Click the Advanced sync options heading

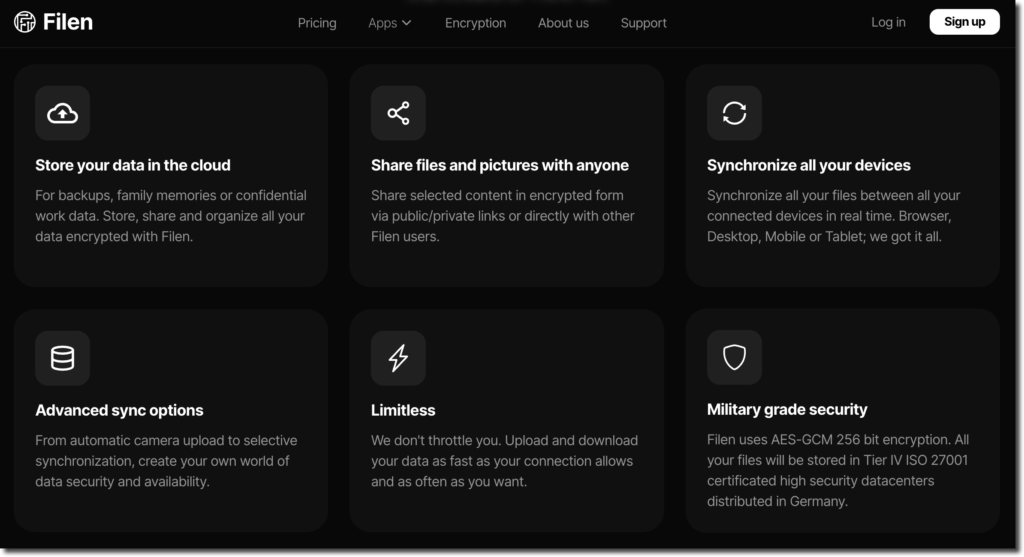point(119,410)
